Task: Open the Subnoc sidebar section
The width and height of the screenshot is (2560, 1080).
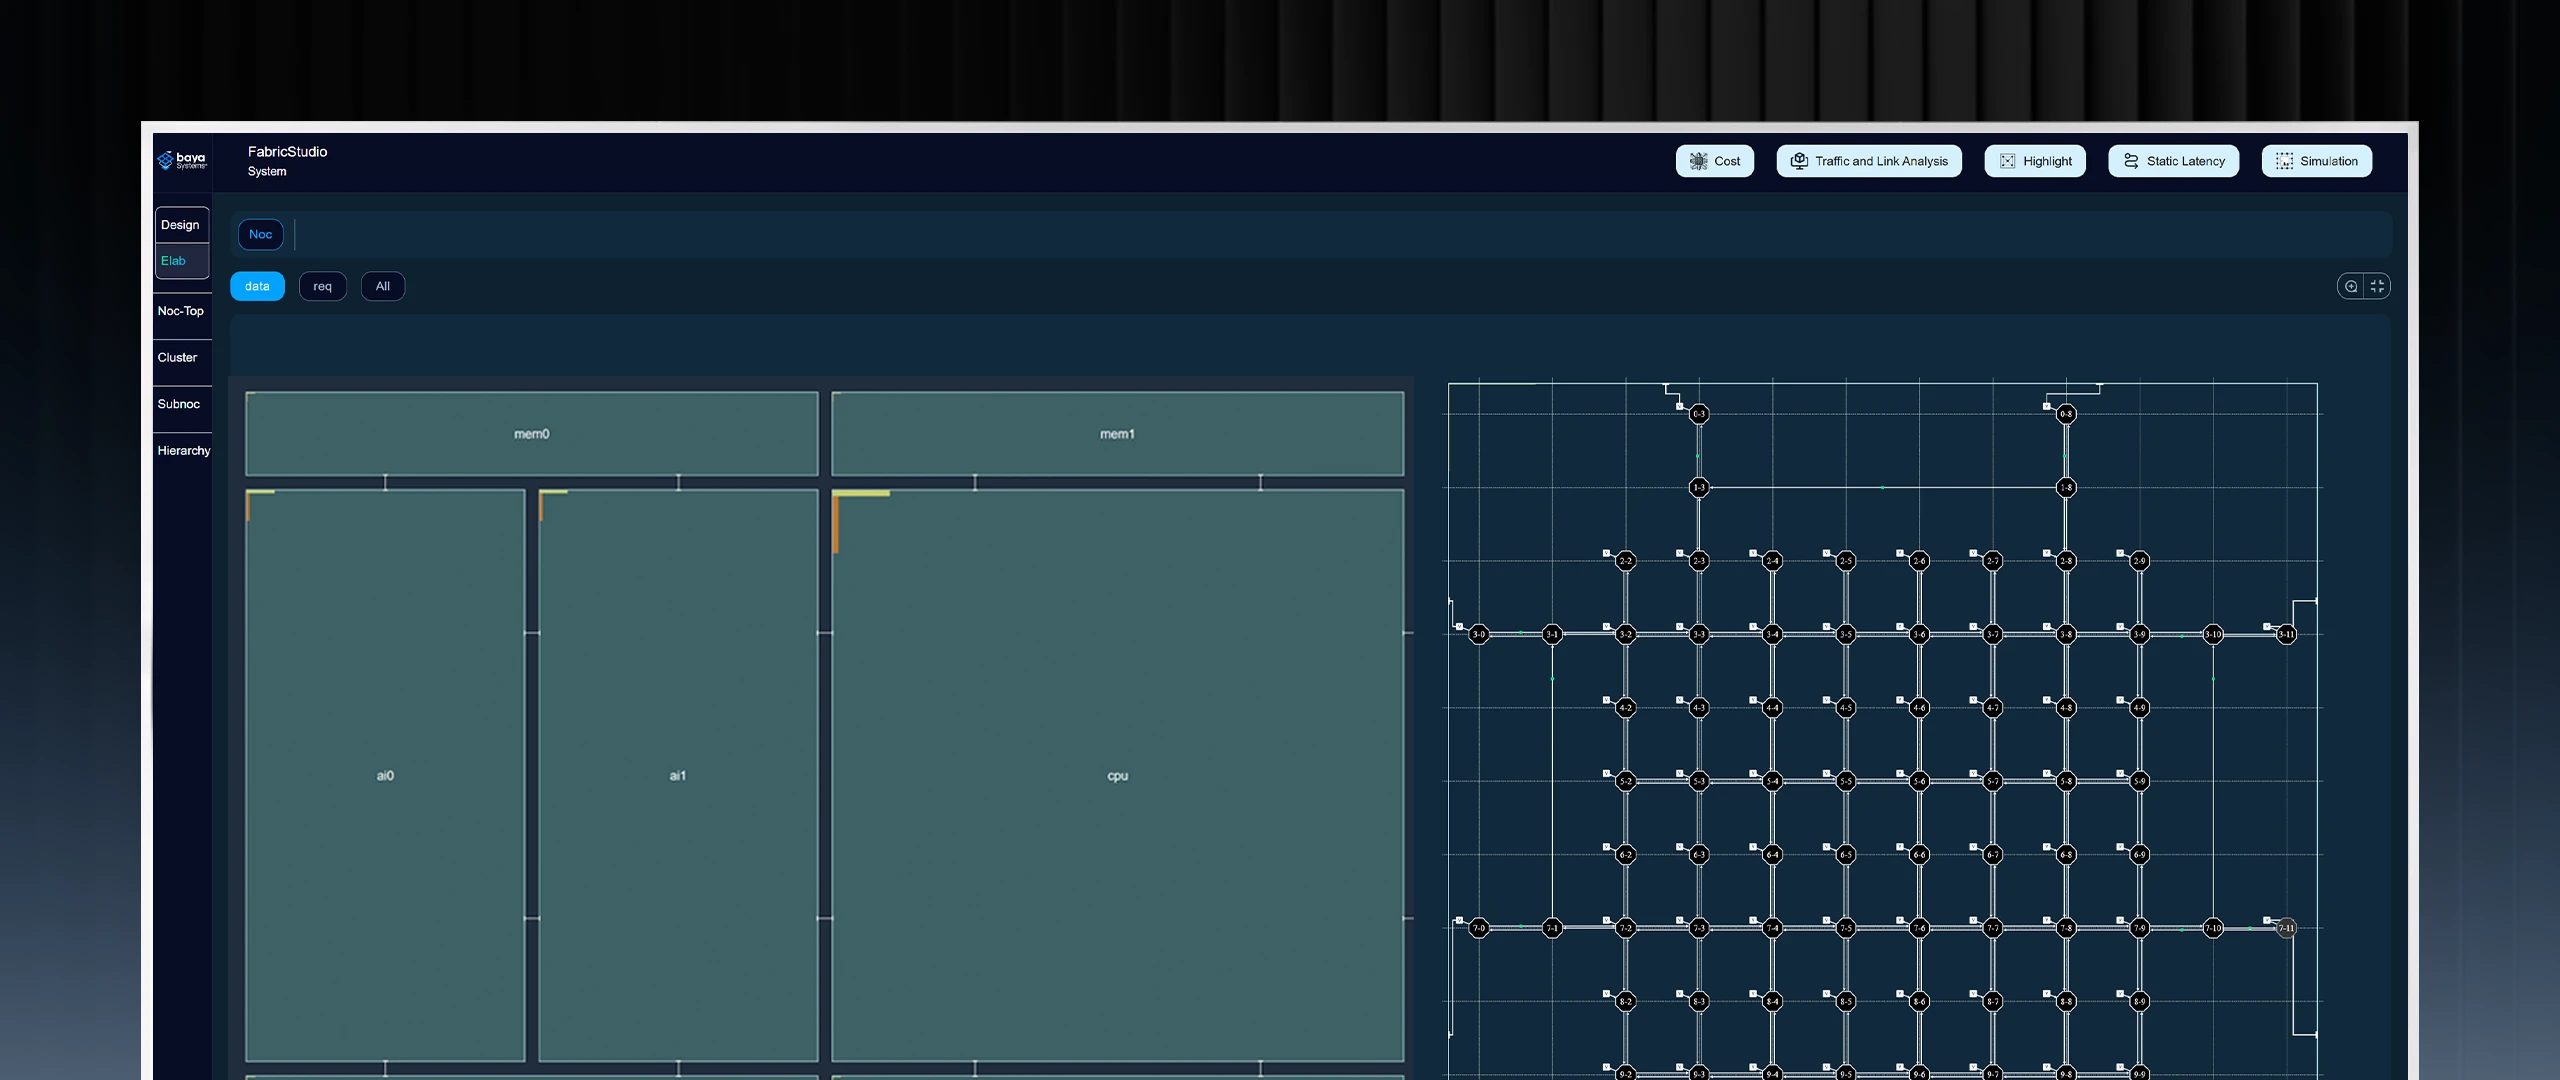Action: [179, 404]
